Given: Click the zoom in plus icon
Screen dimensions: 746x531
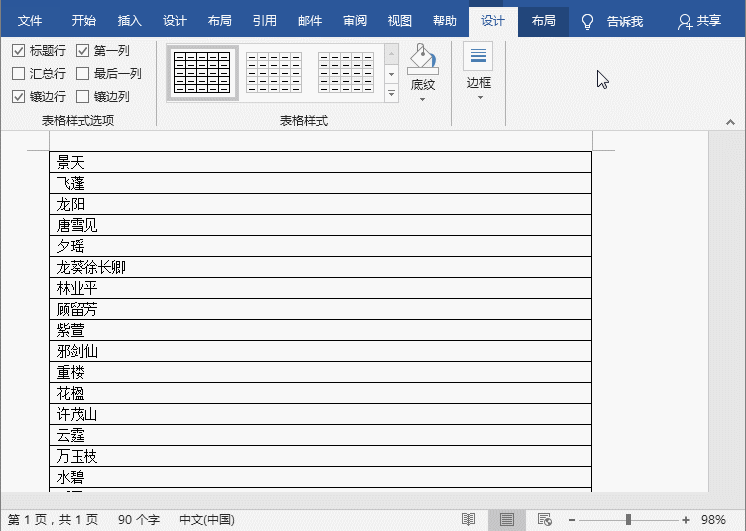Looking at the screenshot, I should click(x=686, y=520).
